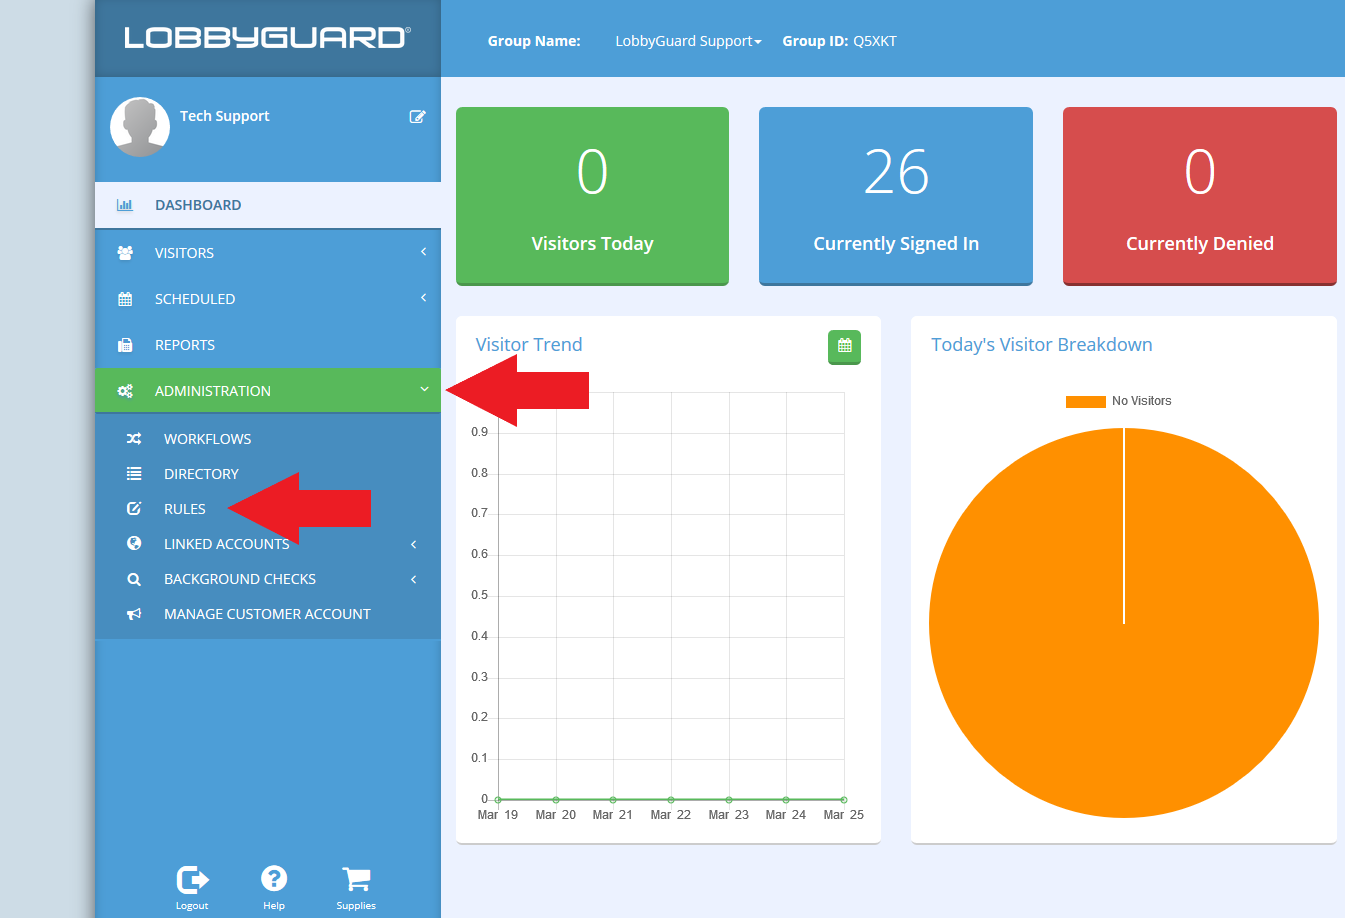Viewport: 1345px width, 918px height.
Task: Collapse the Administration chevron
Action: pos(424,390)
